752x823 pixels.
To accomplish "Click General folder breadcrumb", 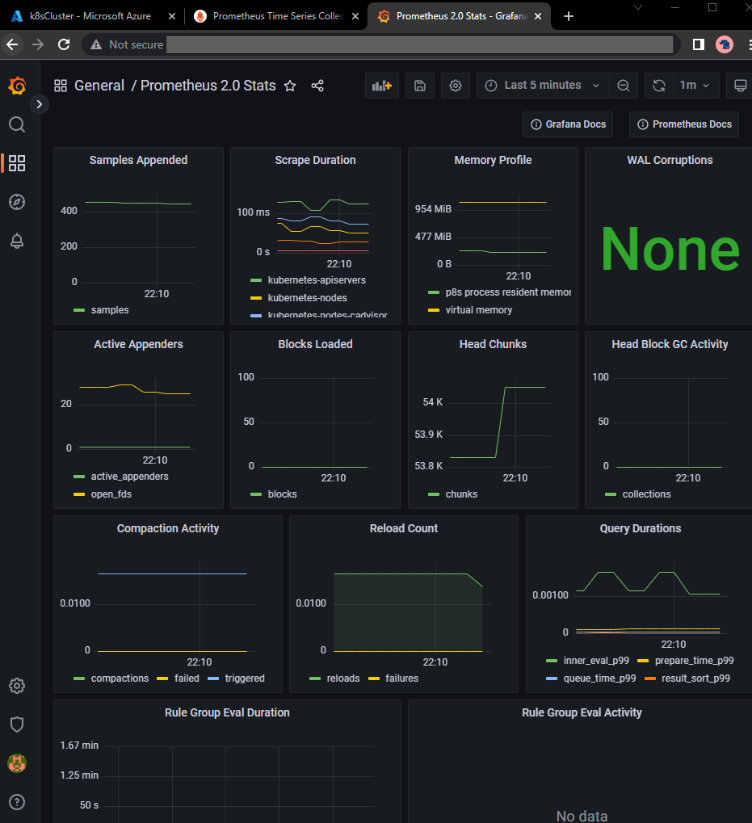I will pos(99,86).
